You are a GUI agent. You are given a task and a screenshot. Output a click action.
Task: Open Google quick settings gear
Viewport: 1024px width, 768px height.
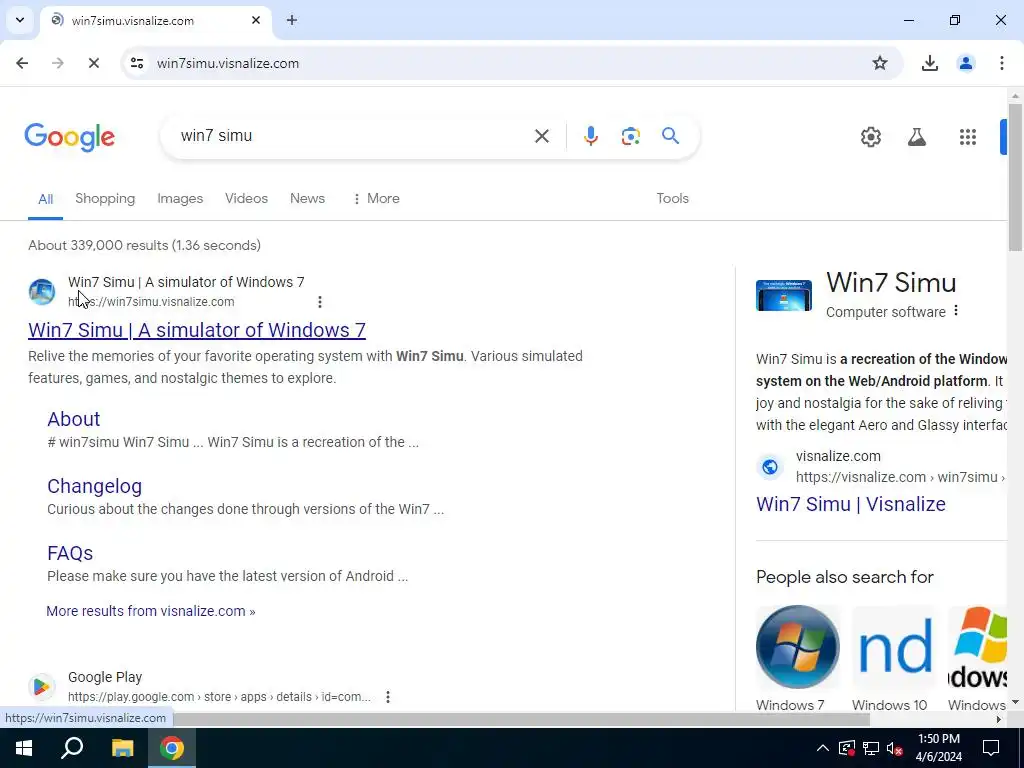[871, 137]
